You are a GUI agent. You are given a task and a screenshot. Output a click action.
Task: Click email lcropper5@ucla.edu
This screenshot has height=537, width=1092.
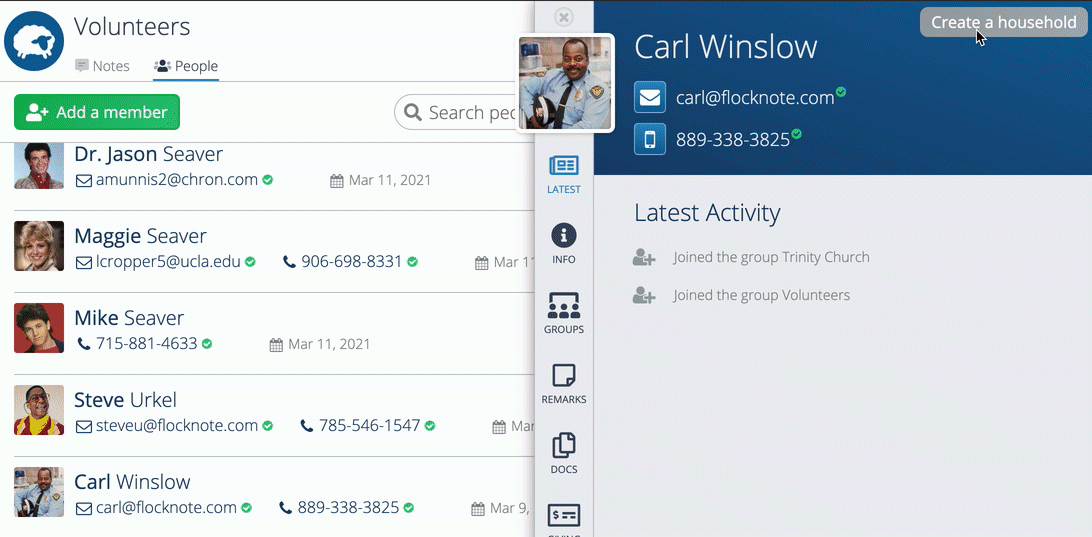click(x=168, y=262)
